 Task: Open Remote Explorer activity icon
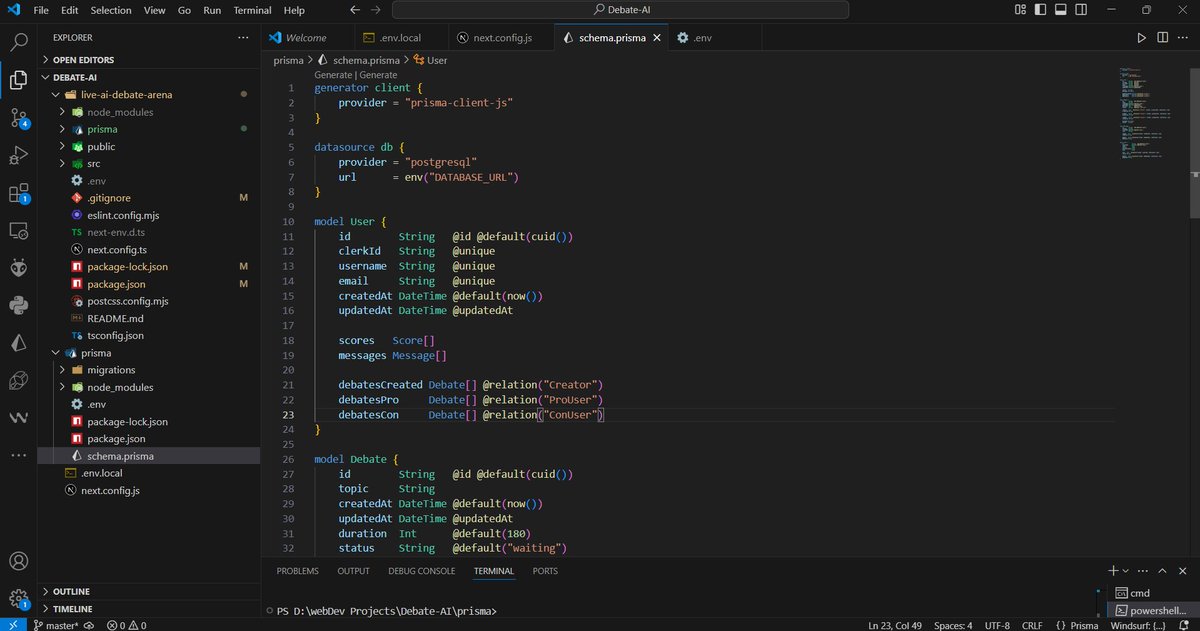click(x=18, y=231)
